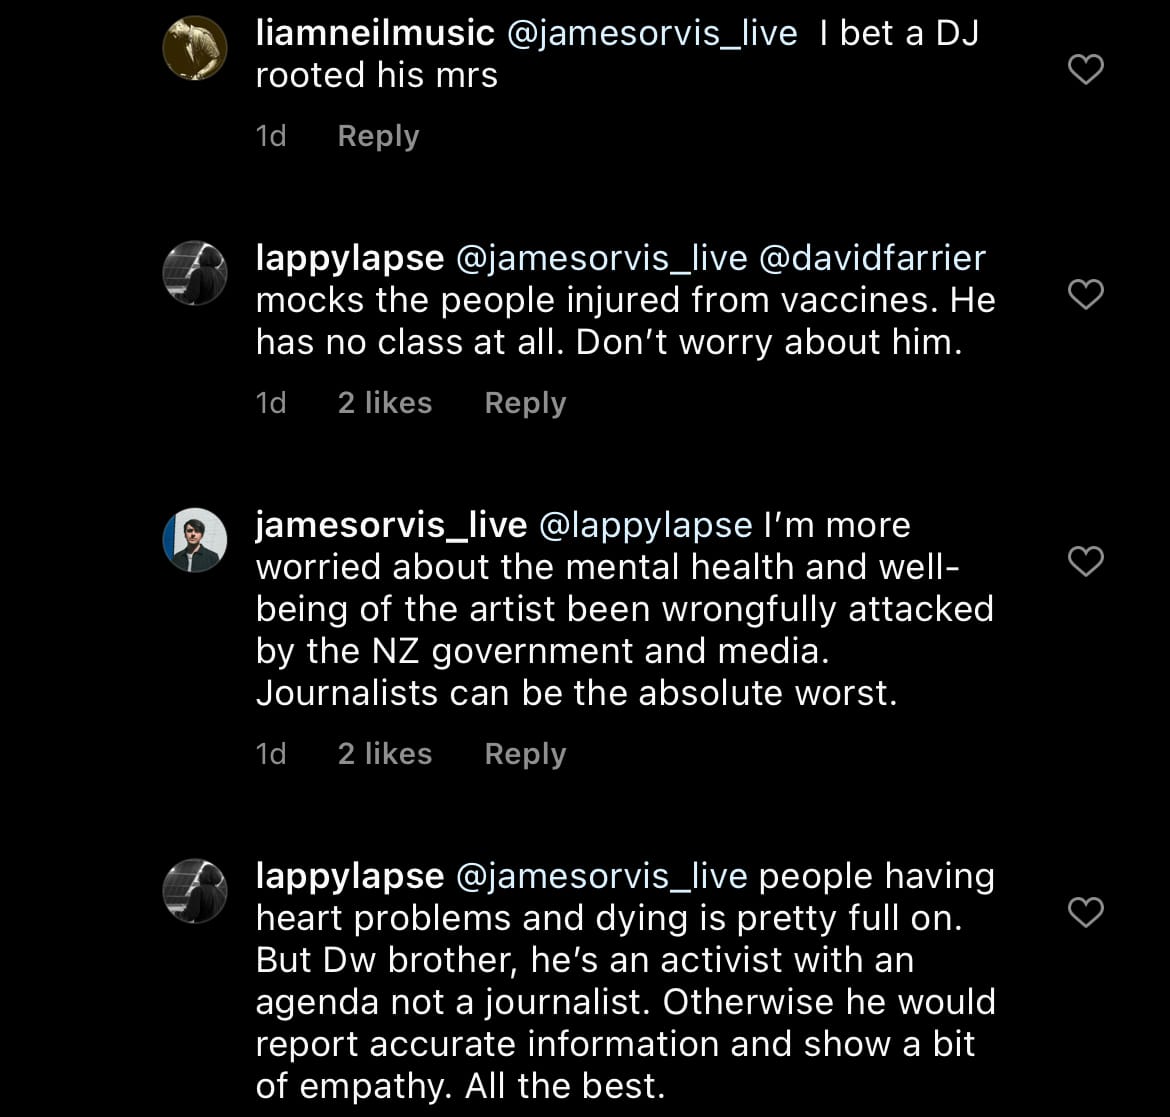Like liamneilmusic's comment via heart icon
The image size is (1170, 1117).
click(1084, 69)
